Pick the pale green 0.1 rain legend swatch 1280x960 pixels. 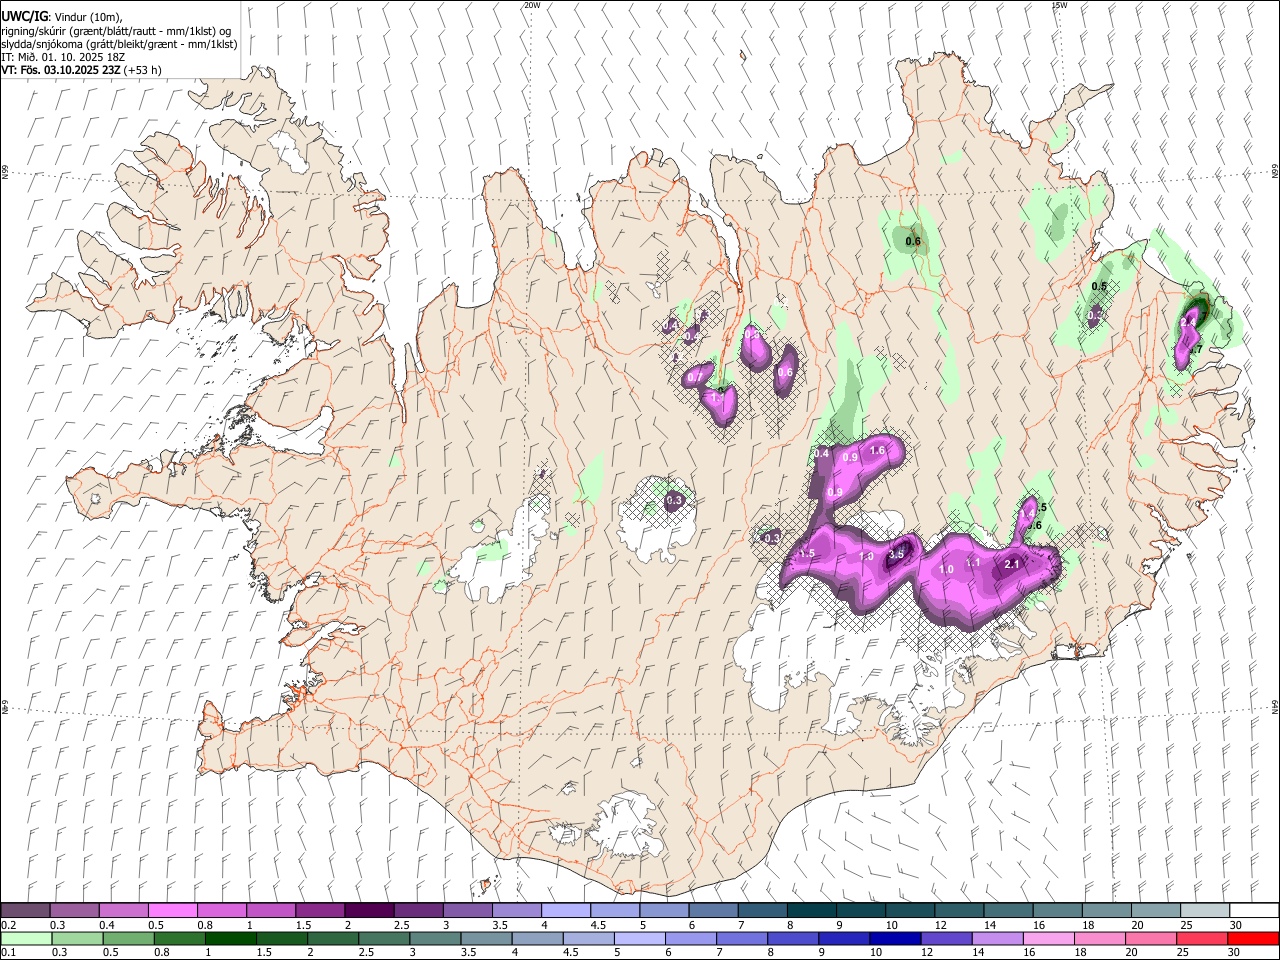26,938
